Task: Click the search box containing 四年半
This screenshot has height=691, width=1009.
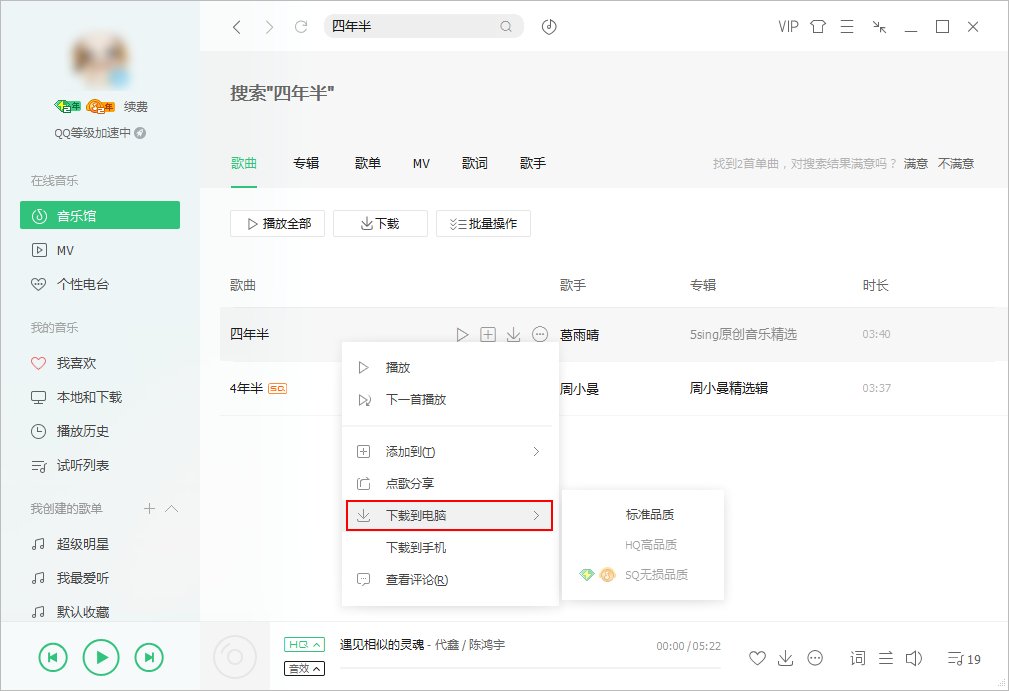Action: (420, 26)
